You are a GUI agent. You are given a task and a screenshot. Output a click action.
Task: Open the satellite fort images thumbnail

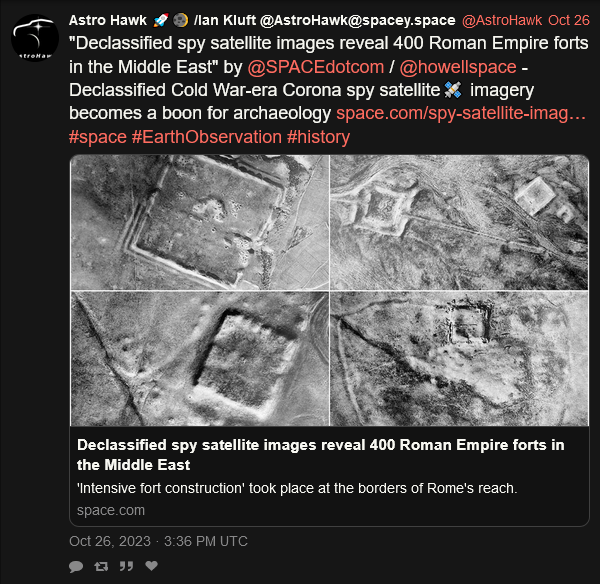pyautogui.click(x=329, y=290)
